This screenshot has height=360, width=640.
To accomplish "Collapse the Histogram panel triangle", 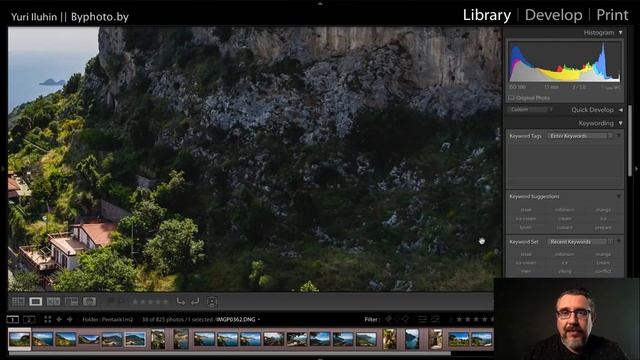I will [620, 33].
